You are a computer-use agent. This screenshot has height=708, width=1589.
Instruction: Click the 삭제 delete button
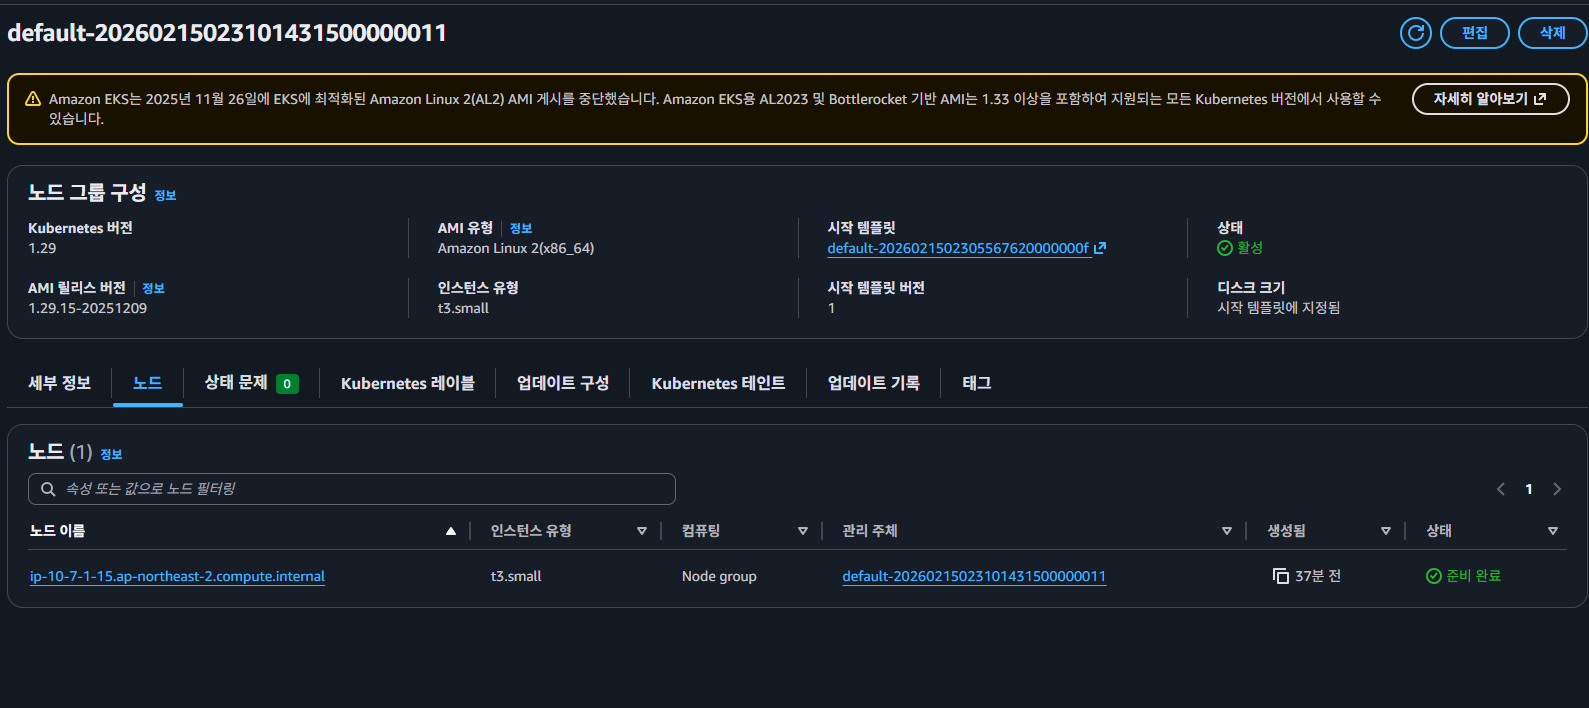pyautogui.click(x=1552, y=33)
